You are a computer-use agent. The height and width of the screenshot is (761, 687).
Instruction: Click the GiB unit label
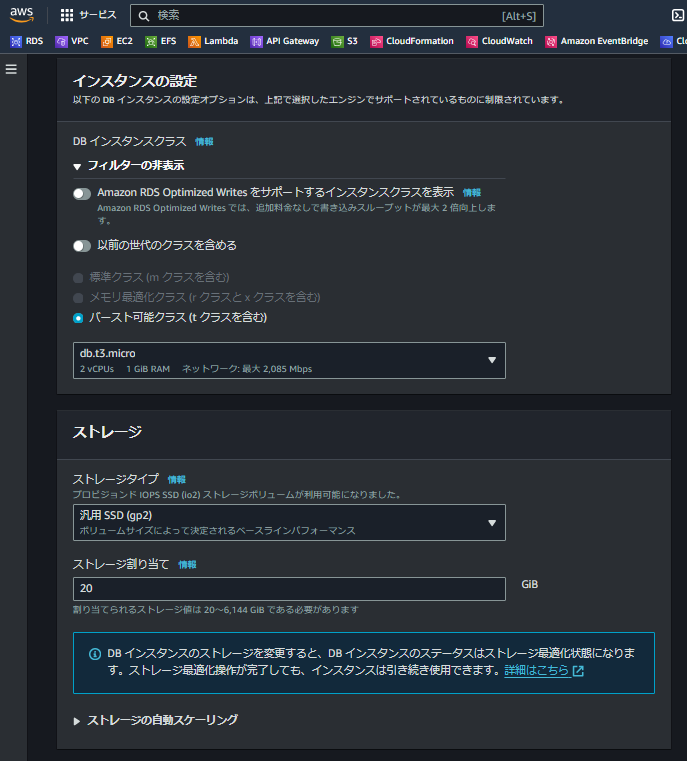point(529,584)
